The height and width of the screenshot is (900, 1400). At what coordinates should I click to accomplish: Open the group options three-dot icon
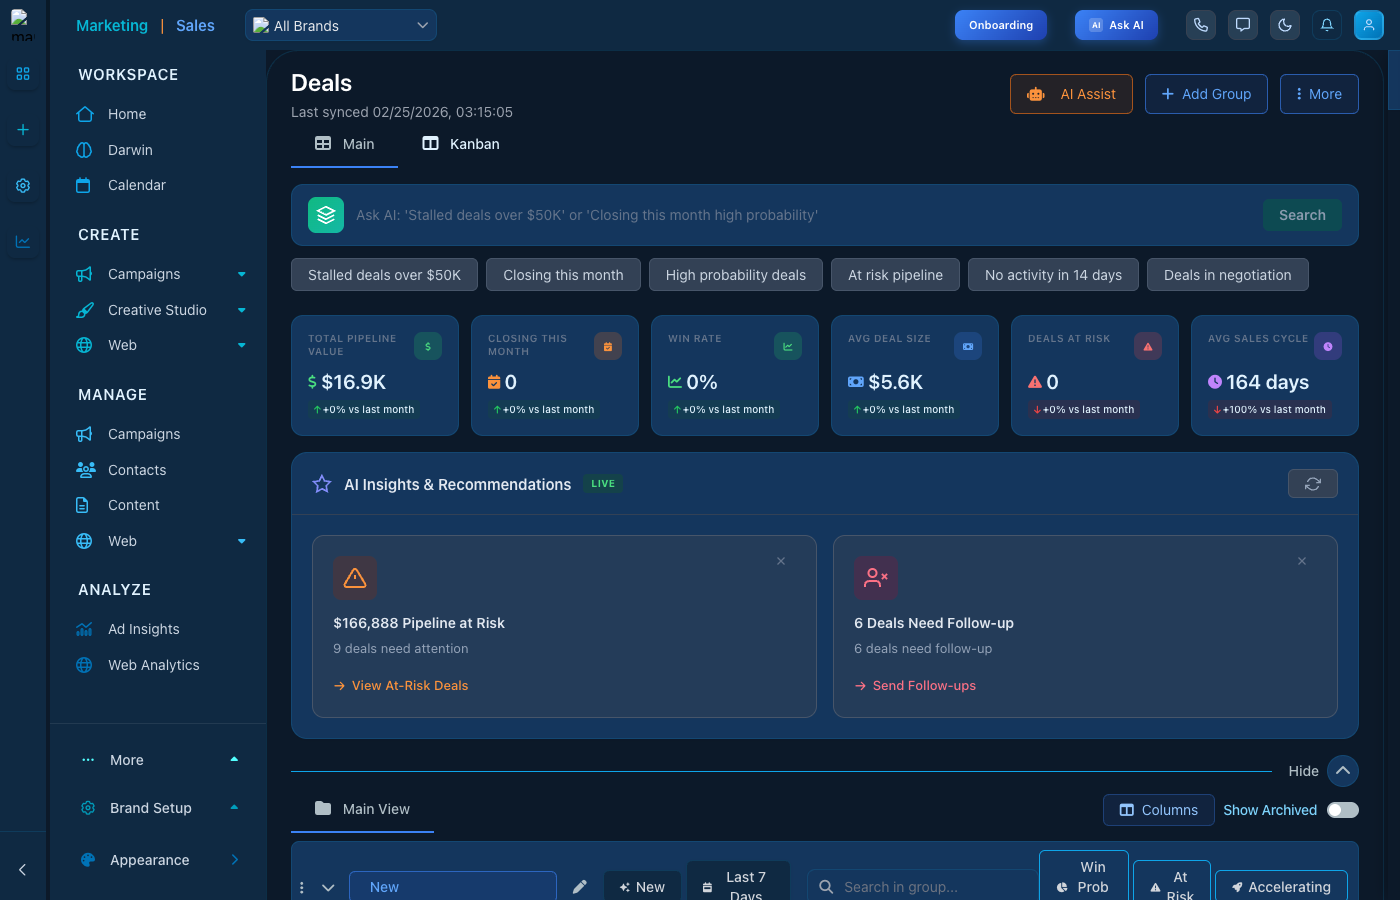point(302,887)
